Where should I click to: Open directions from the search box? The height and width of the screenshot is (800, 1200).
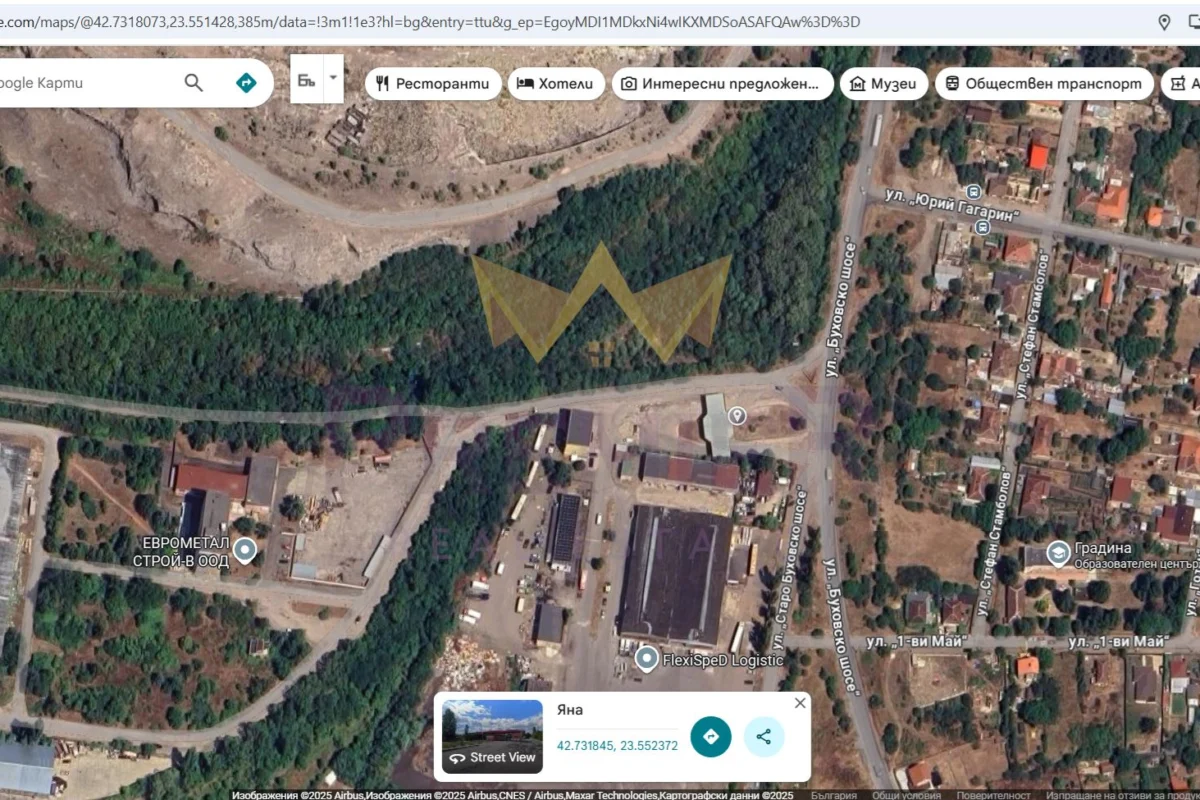[245, 83]
